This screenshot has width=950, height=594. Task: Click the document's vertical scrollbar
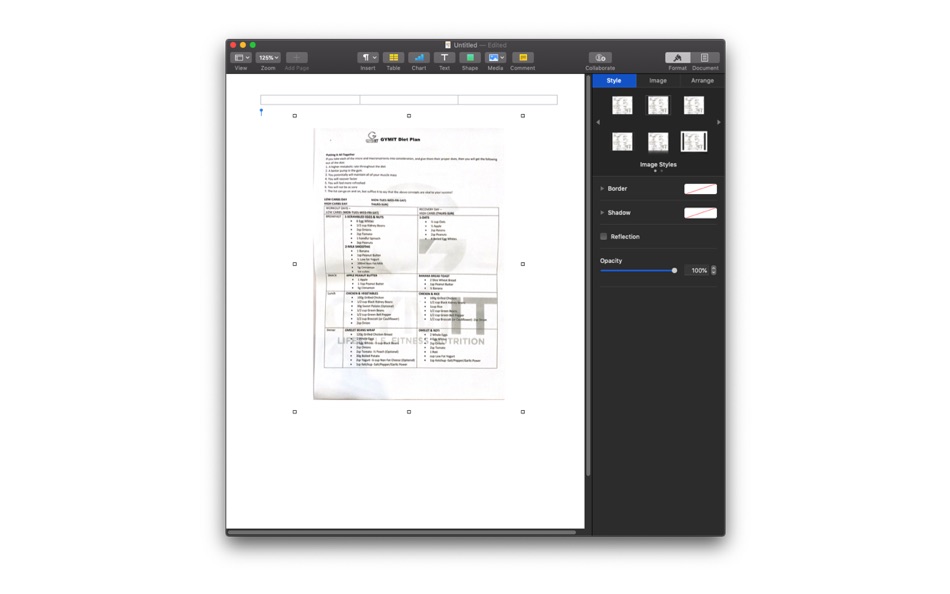click(588, 276)
